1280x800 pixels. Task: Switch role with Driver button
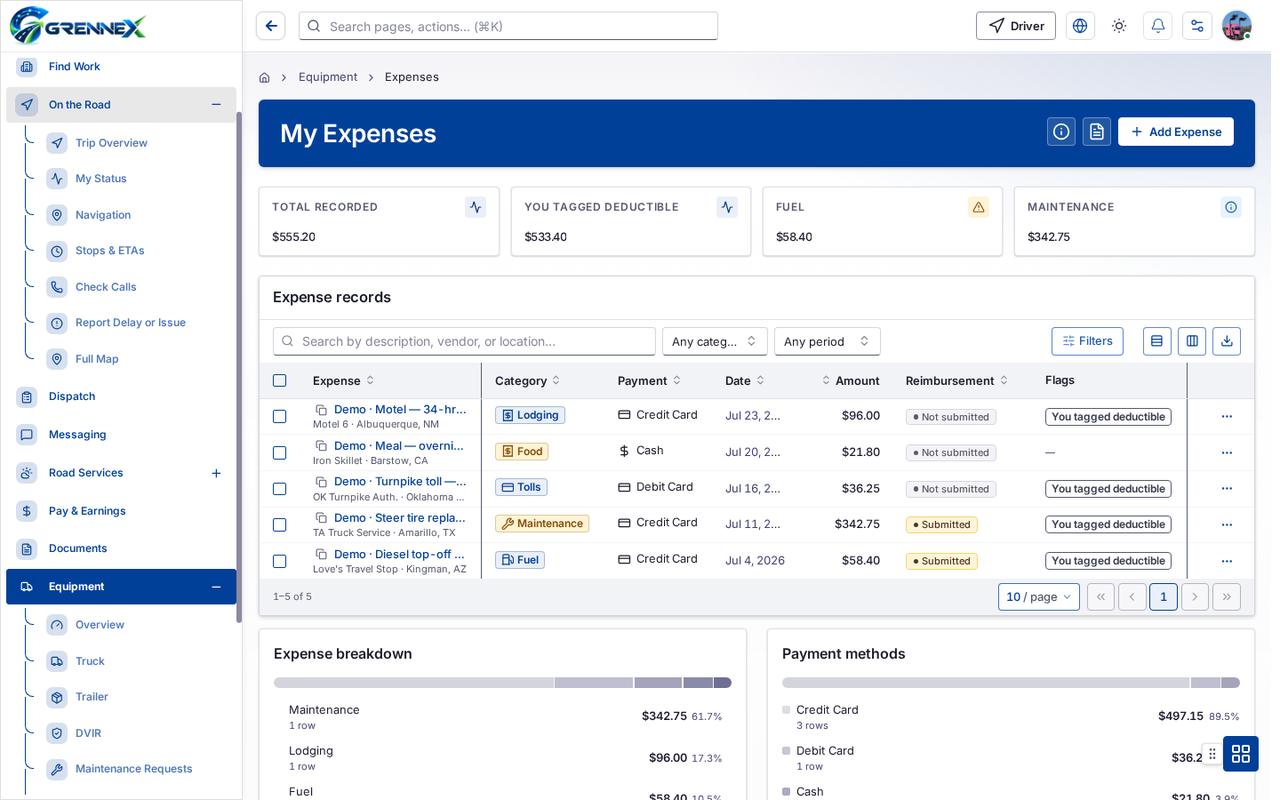pos(1016,26)
